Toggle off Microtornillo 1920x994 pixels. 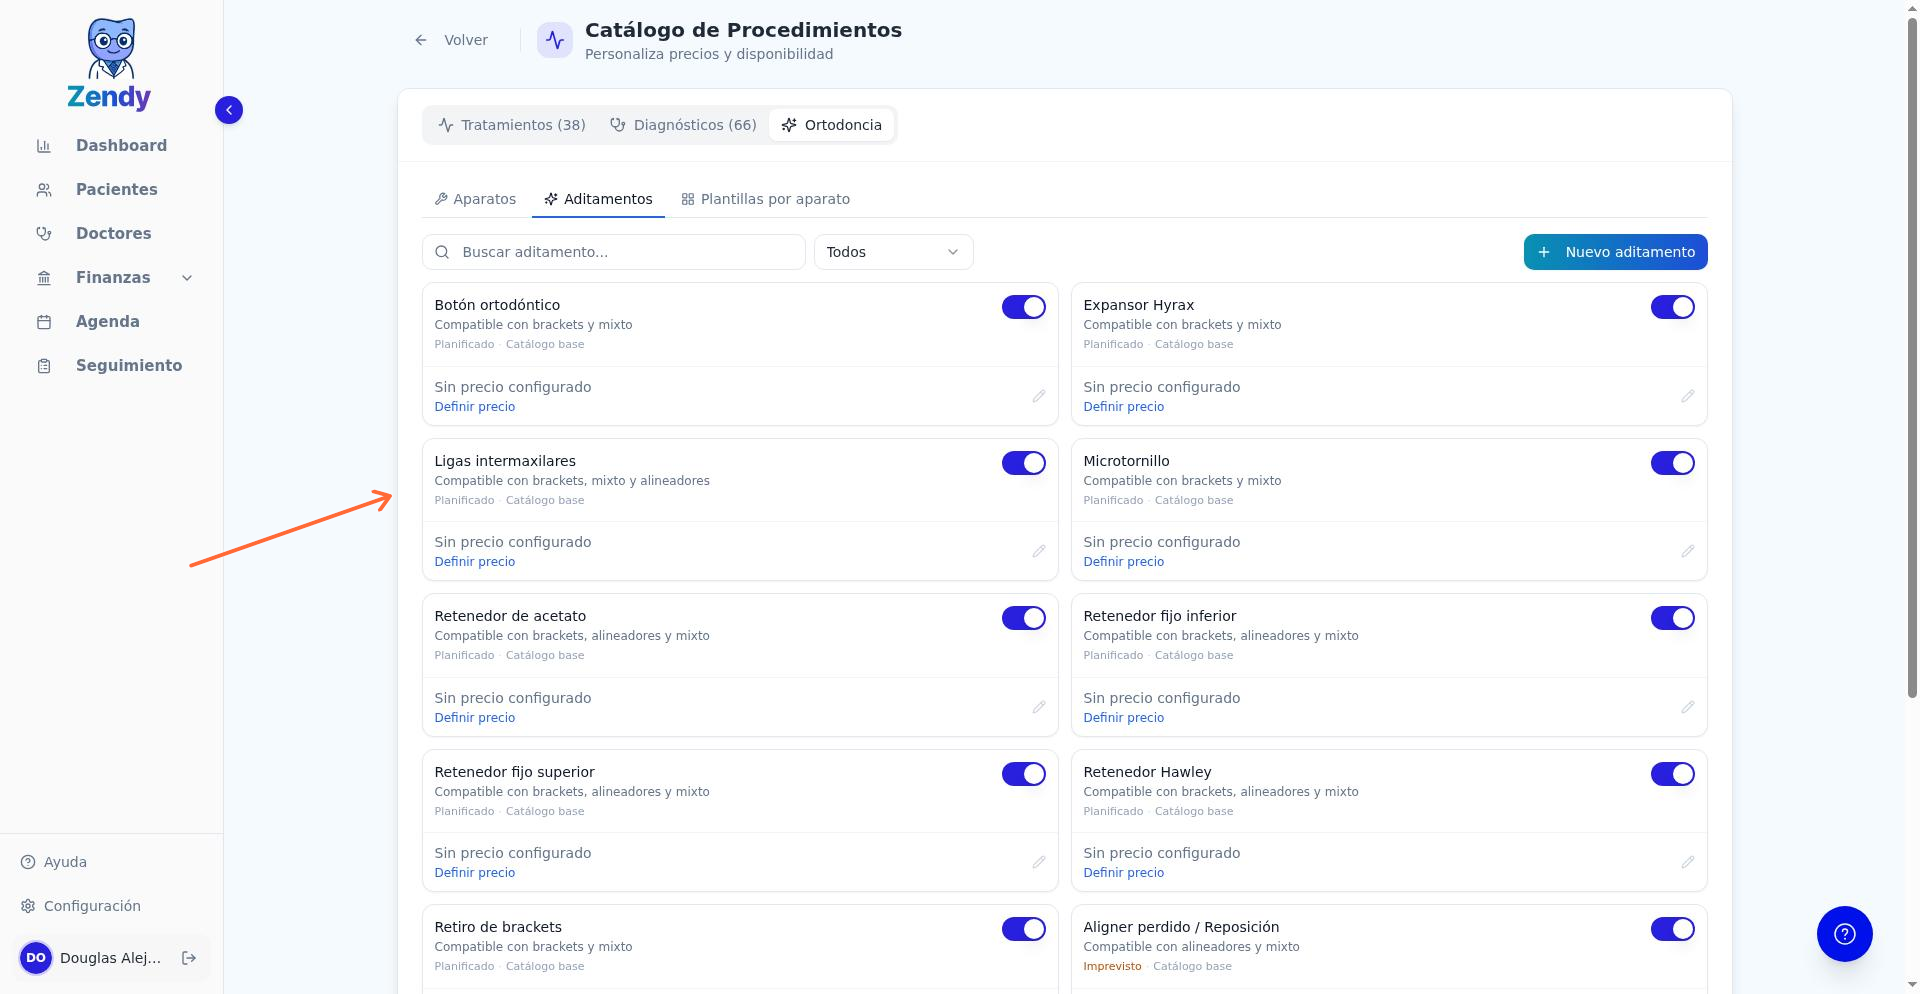[x=1673, y=463]
